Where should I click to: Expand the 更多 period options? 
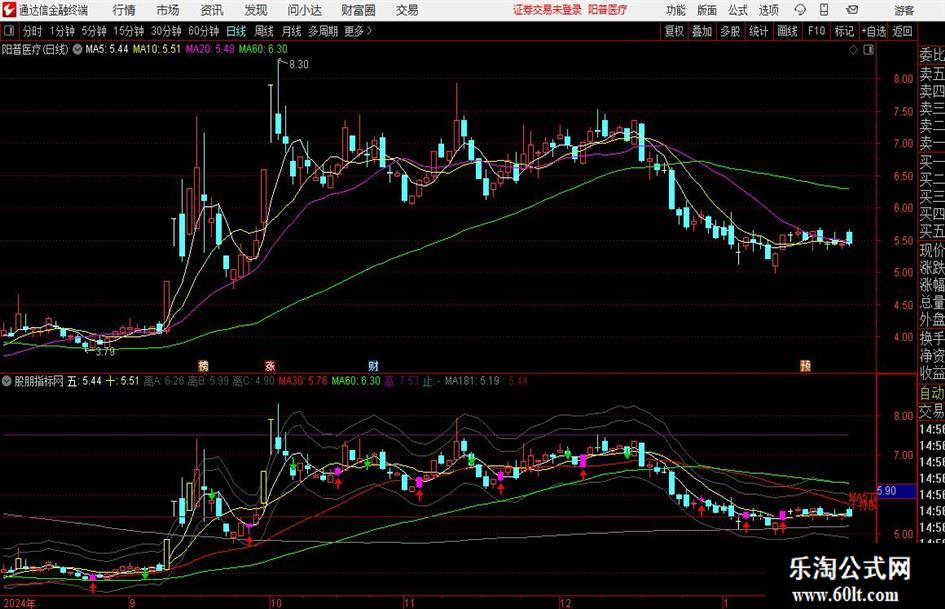[358, 31]
